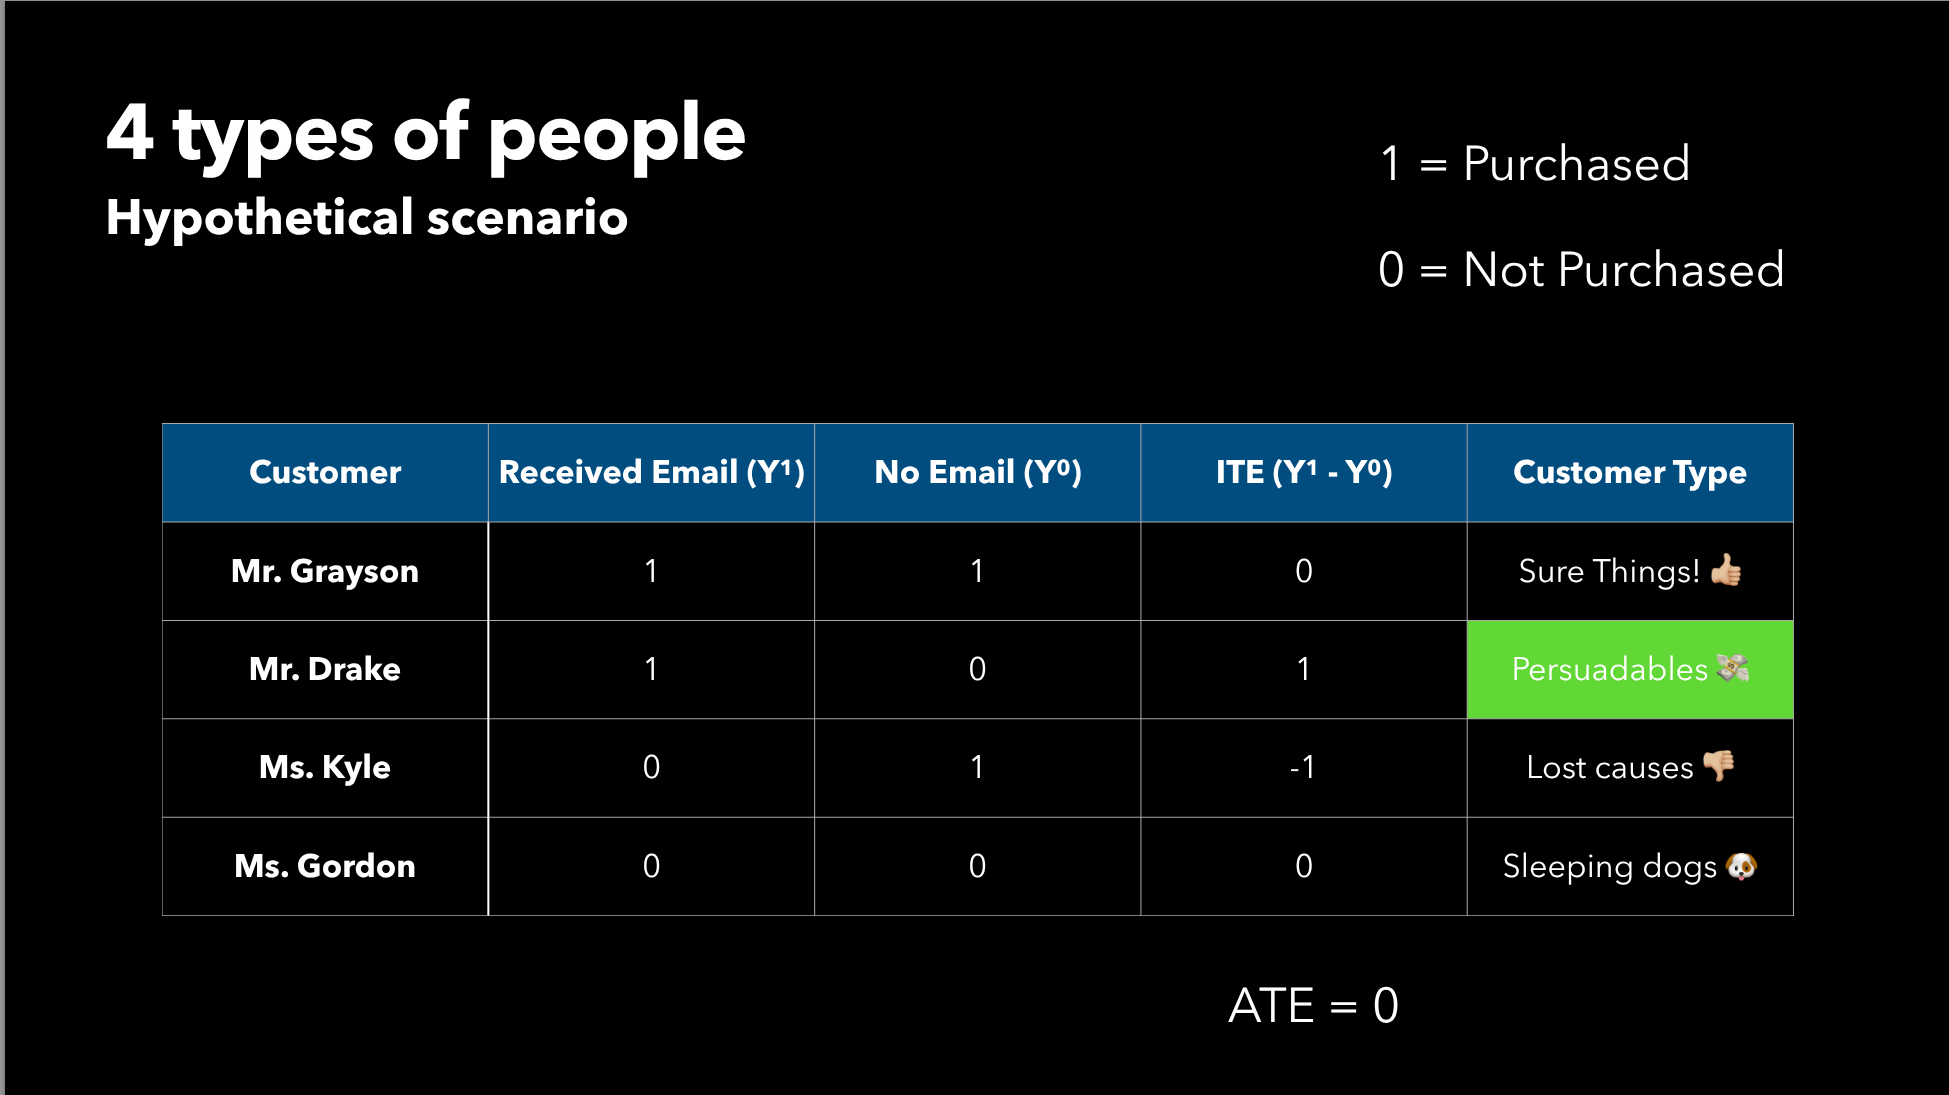Click the -1 ITE value for Ms. Kyle

[x=1302, y=767]
